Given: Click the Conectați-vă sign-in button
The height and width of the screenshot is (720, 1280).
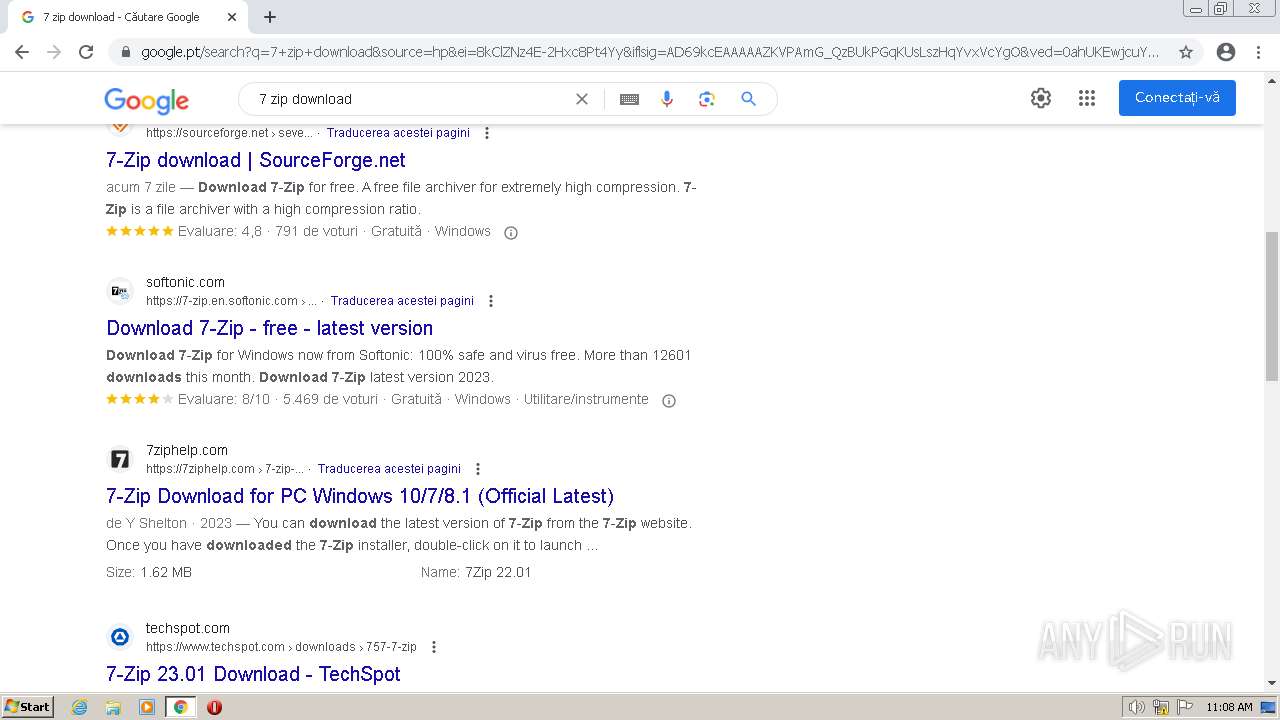Looking at the screenshot, I should point(1177,98).
